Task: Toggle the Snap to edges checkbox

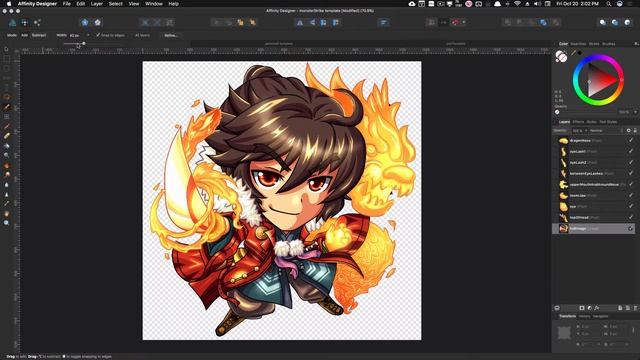Action: (98, 35)
